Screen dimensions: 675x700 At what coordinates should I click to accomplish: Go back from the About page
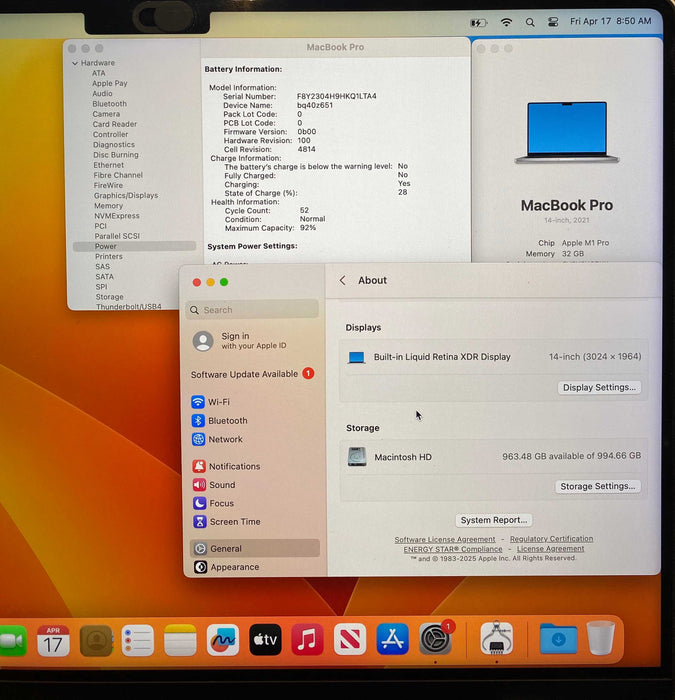click(x=342, y=280)
